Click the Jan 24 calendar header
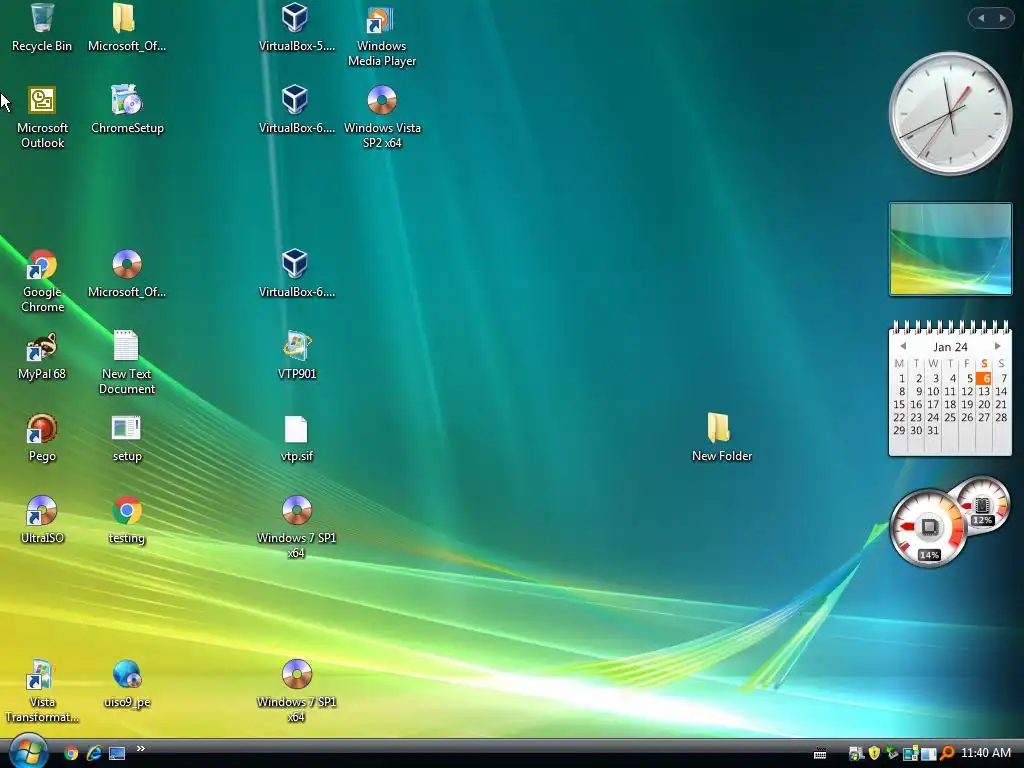Viewport: 1024px width, 768px height. point(950,347)
